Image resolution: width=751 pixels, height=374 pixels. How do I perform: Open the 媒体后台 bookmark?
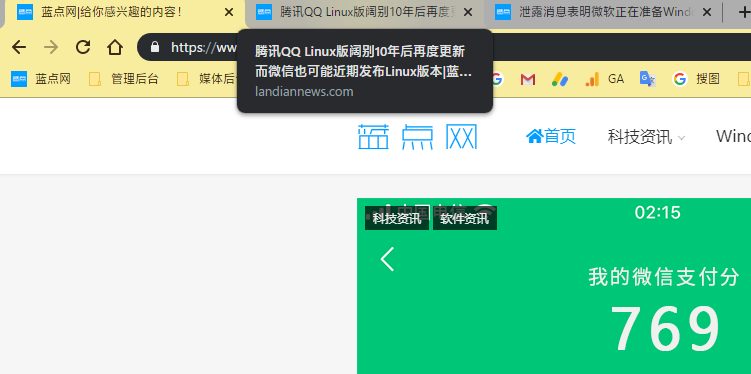(206, 79)
